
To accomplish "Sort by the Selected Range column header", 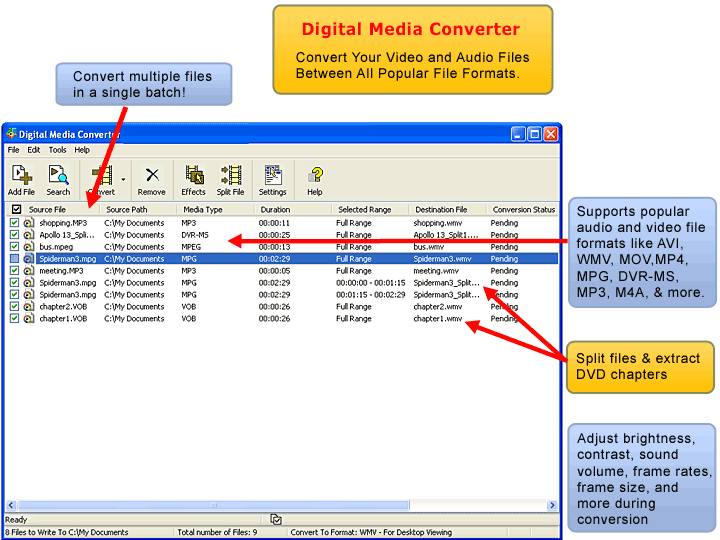I will click(x=365, y=209).
